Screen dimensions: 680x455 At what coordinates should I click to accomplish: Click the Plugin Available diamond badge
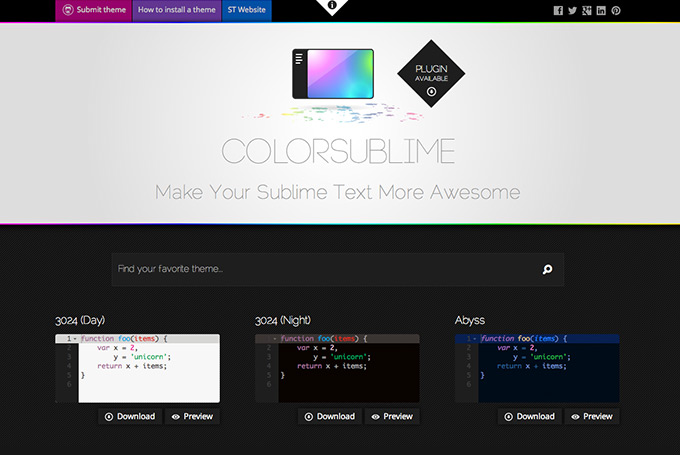(x=431, y=74)
